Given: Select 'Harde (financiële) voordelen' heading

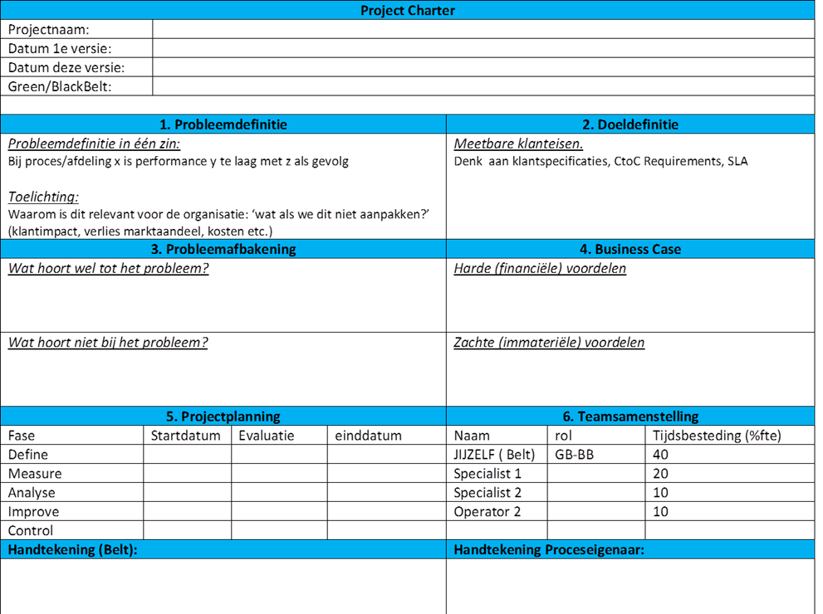Looking at the screenshot, I should point(540,268).
